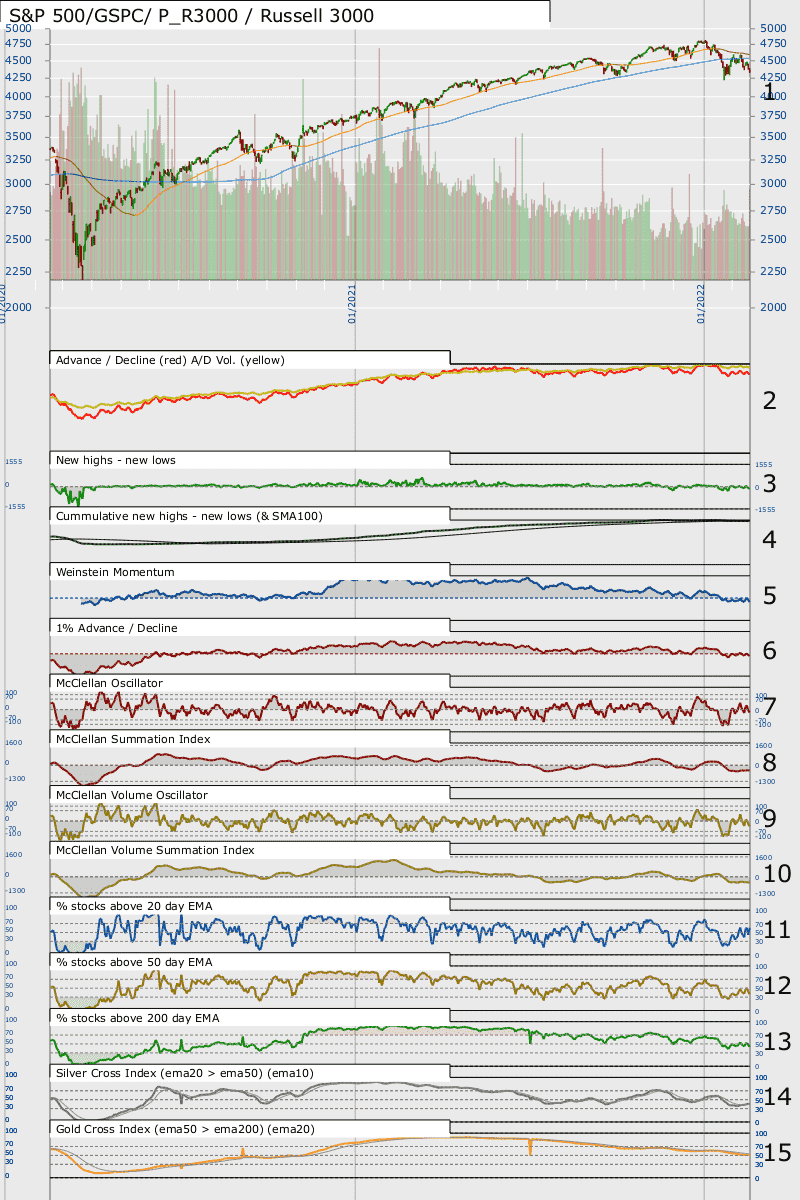Click the Gold Cross Index label
Image resolution: width=800 pixels, height=1200 pixels.
(x=185, y=1129)
